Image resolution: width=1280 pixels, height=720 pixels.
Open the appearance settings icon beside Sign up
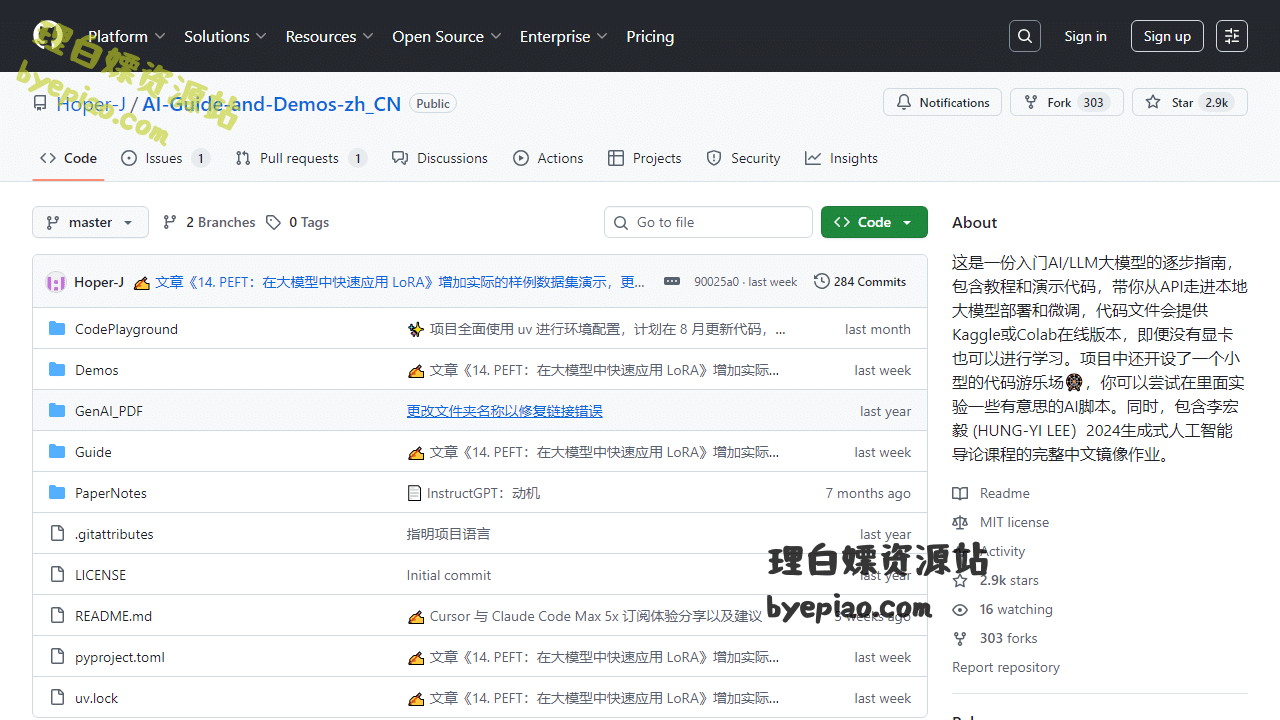point(1232,36)
